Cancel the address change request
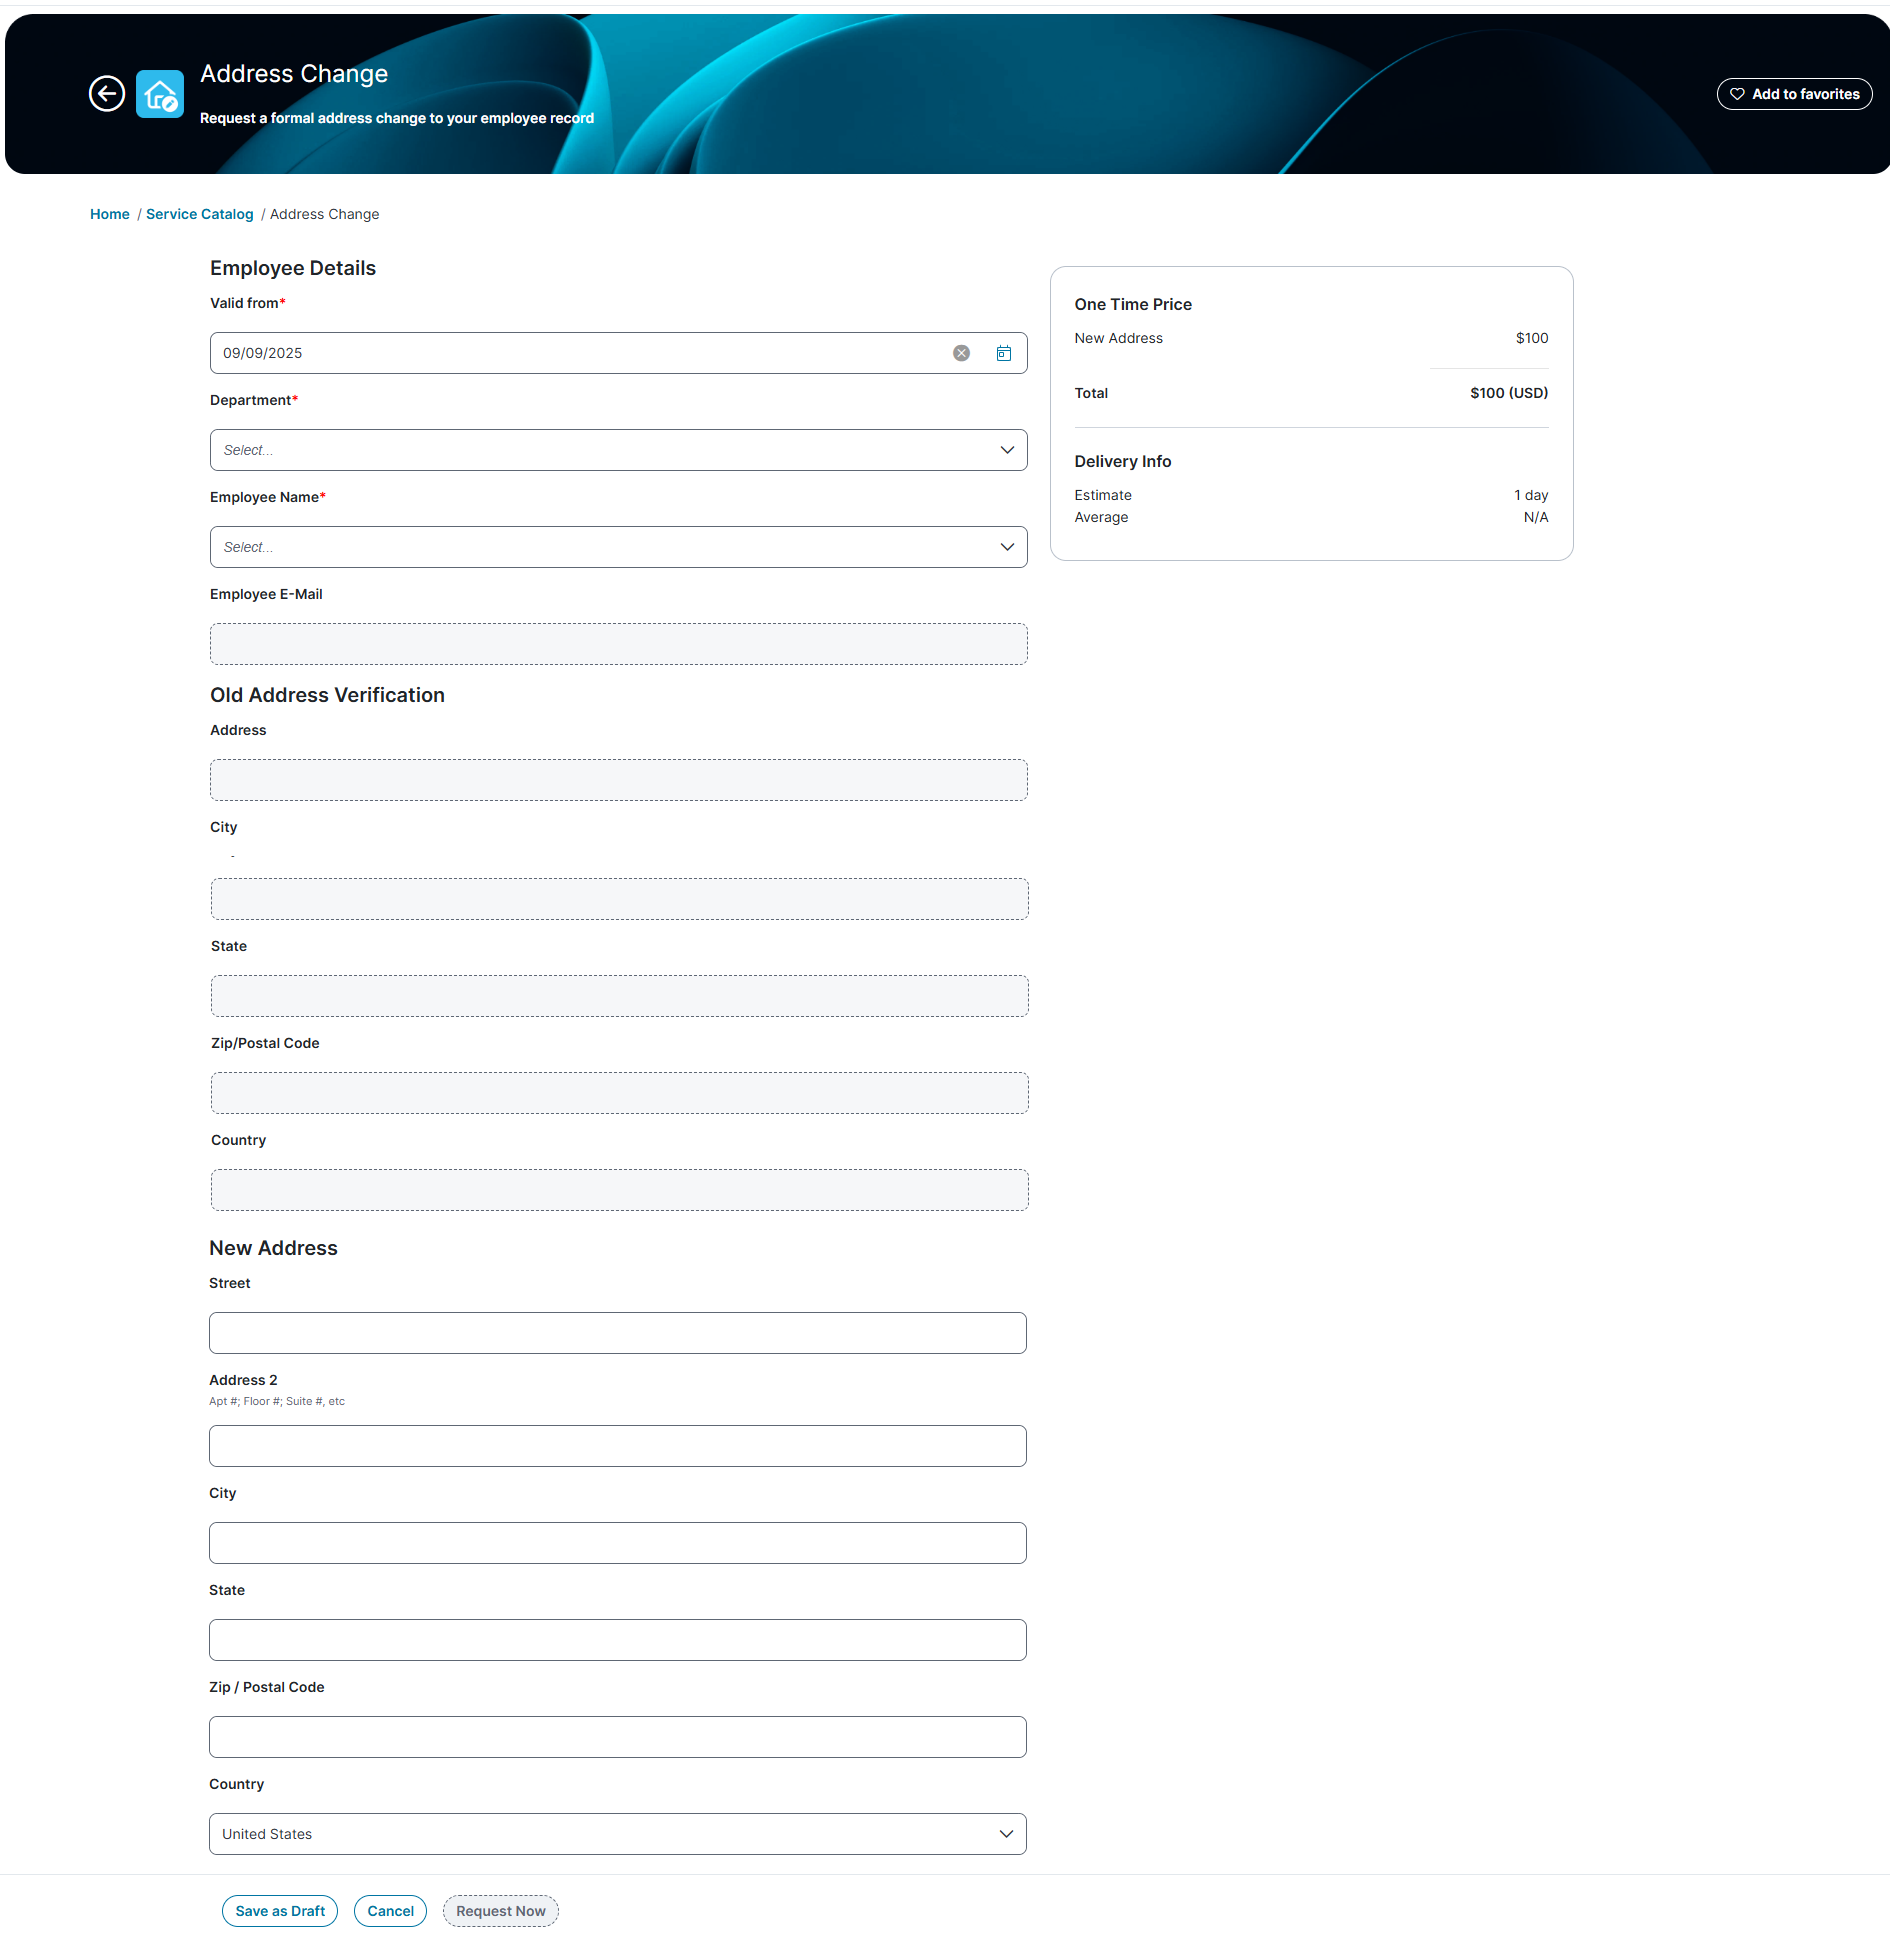Screen dimensions: 1890x1944 click(390, 1911)
